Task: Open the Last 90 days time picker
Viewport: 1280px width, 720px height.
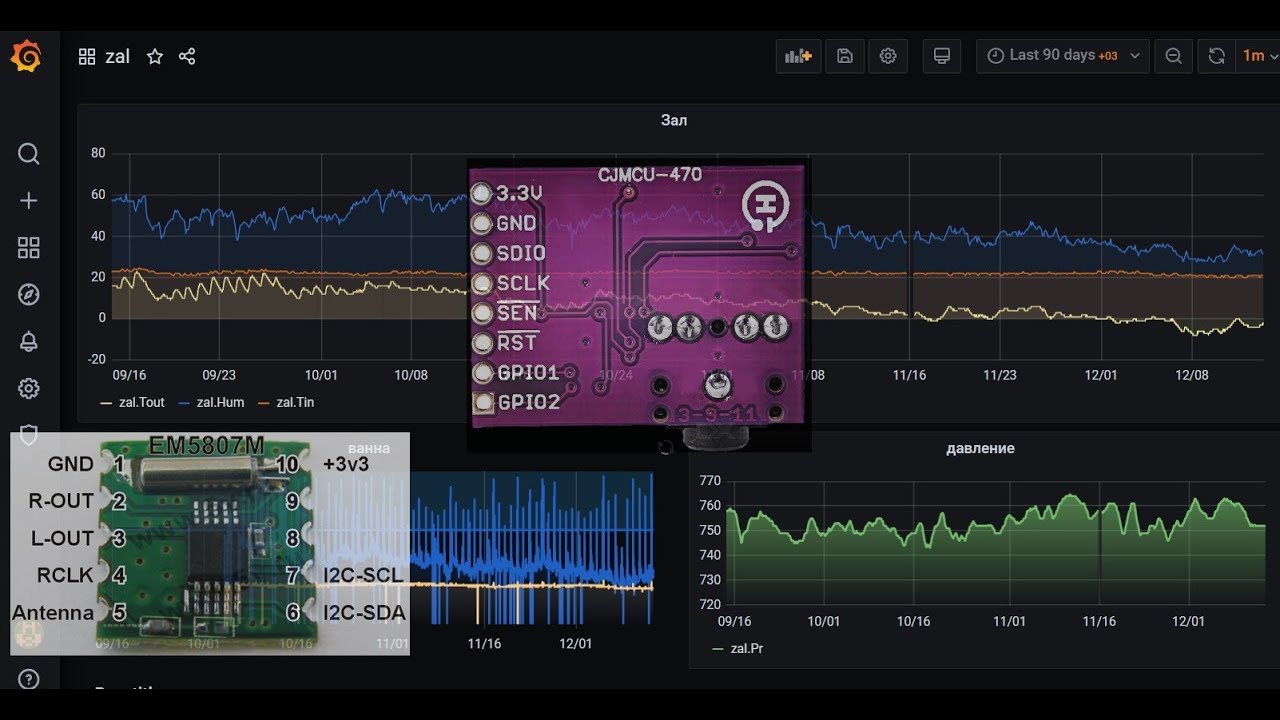Action: tap(1063, 56)
